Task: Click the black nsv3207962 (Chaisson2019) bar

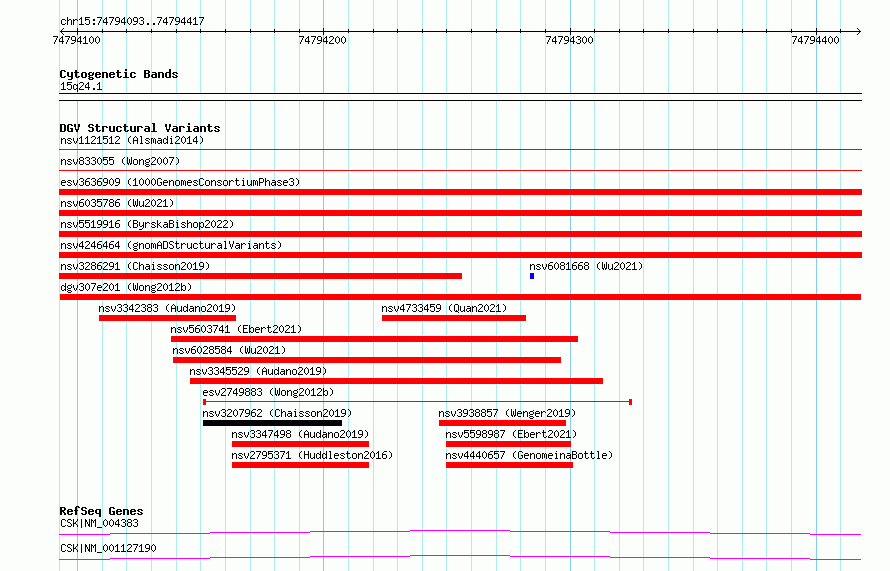Action: coord(272,423)
